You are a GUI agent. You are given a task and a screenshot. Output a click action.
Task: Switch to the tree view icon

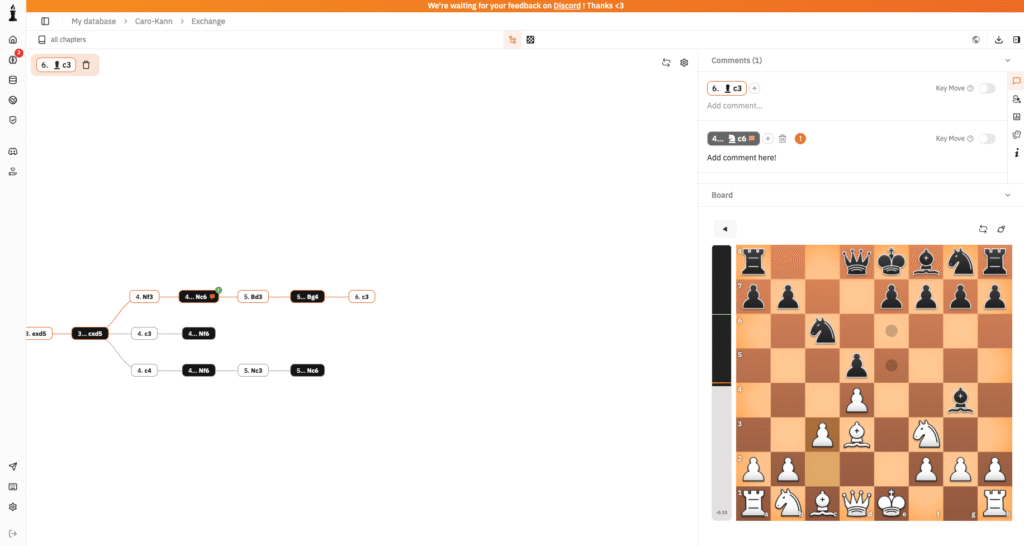513,40
